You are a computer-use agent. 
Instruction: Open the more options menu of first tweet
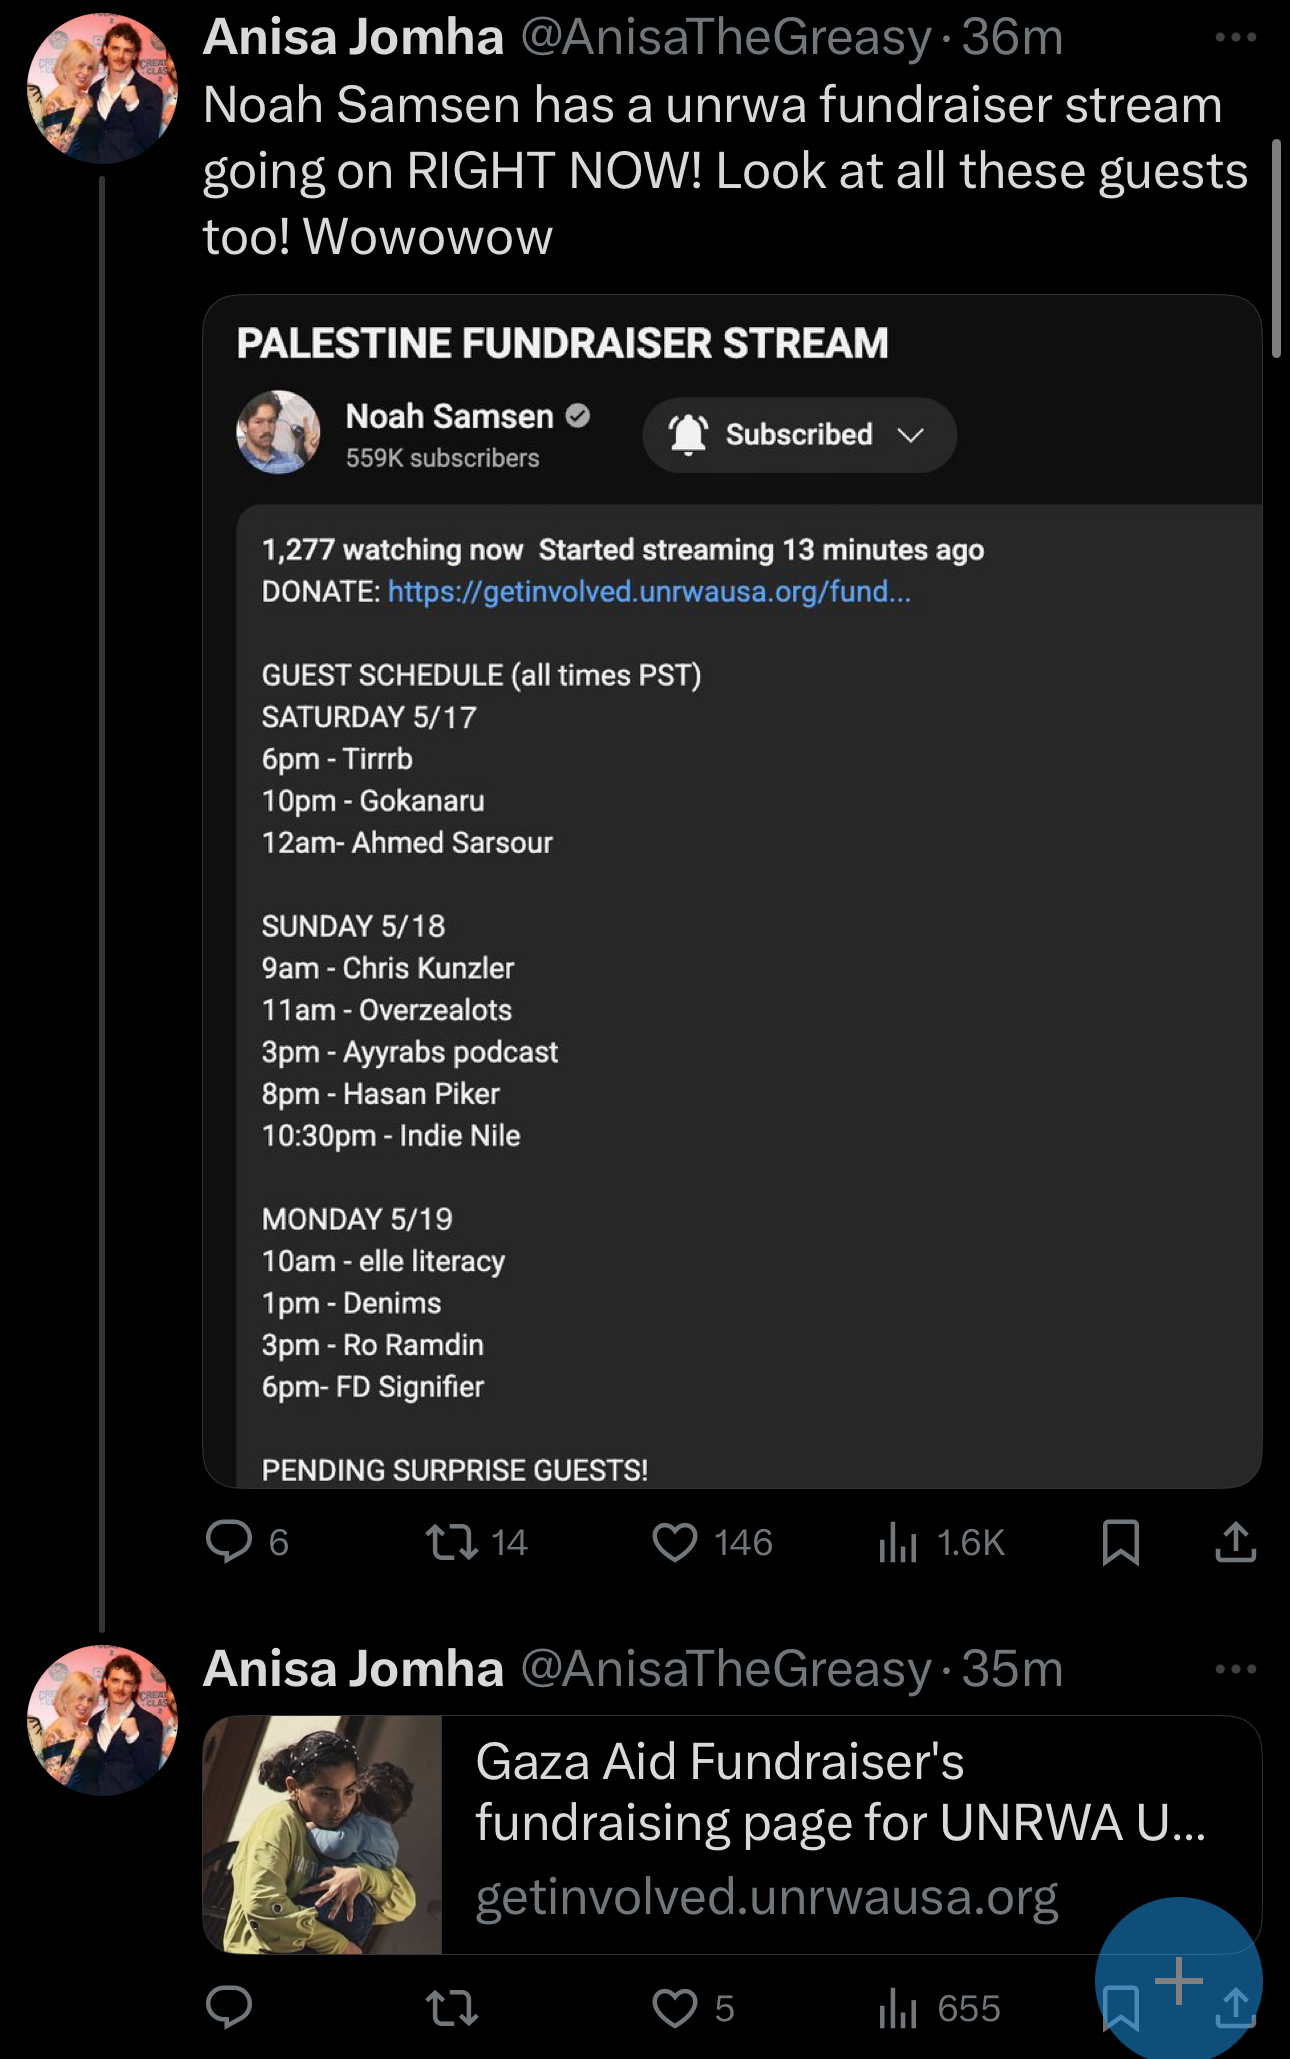tap(1235, 37)
